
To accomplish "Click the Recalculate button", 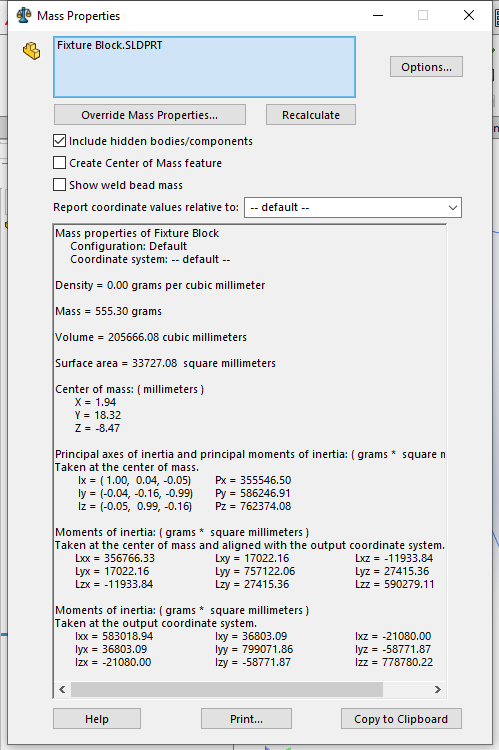I will click(x=311, y=115).
